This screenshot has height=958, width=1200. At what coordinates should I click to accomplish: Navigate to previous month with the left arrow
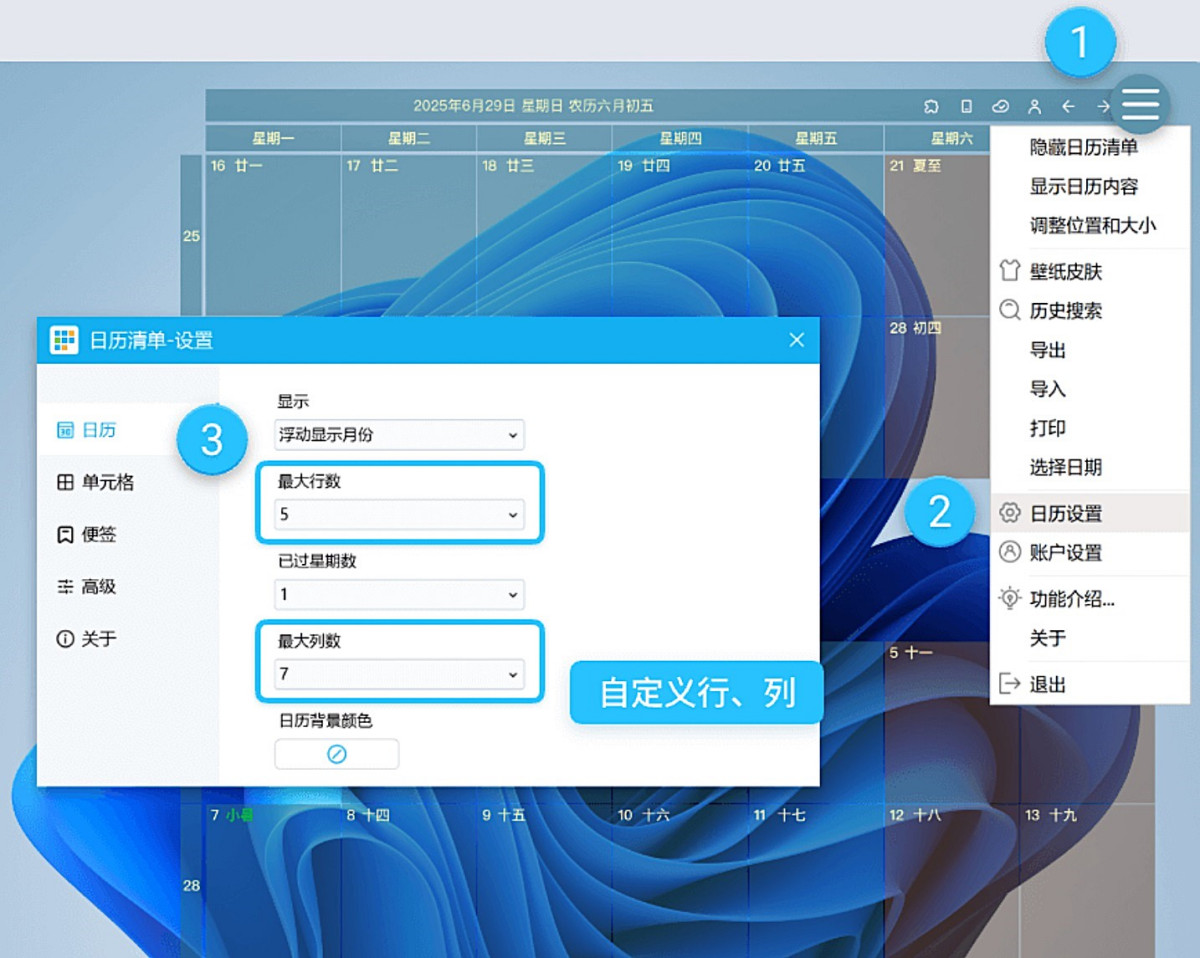tap(1068, 105)
